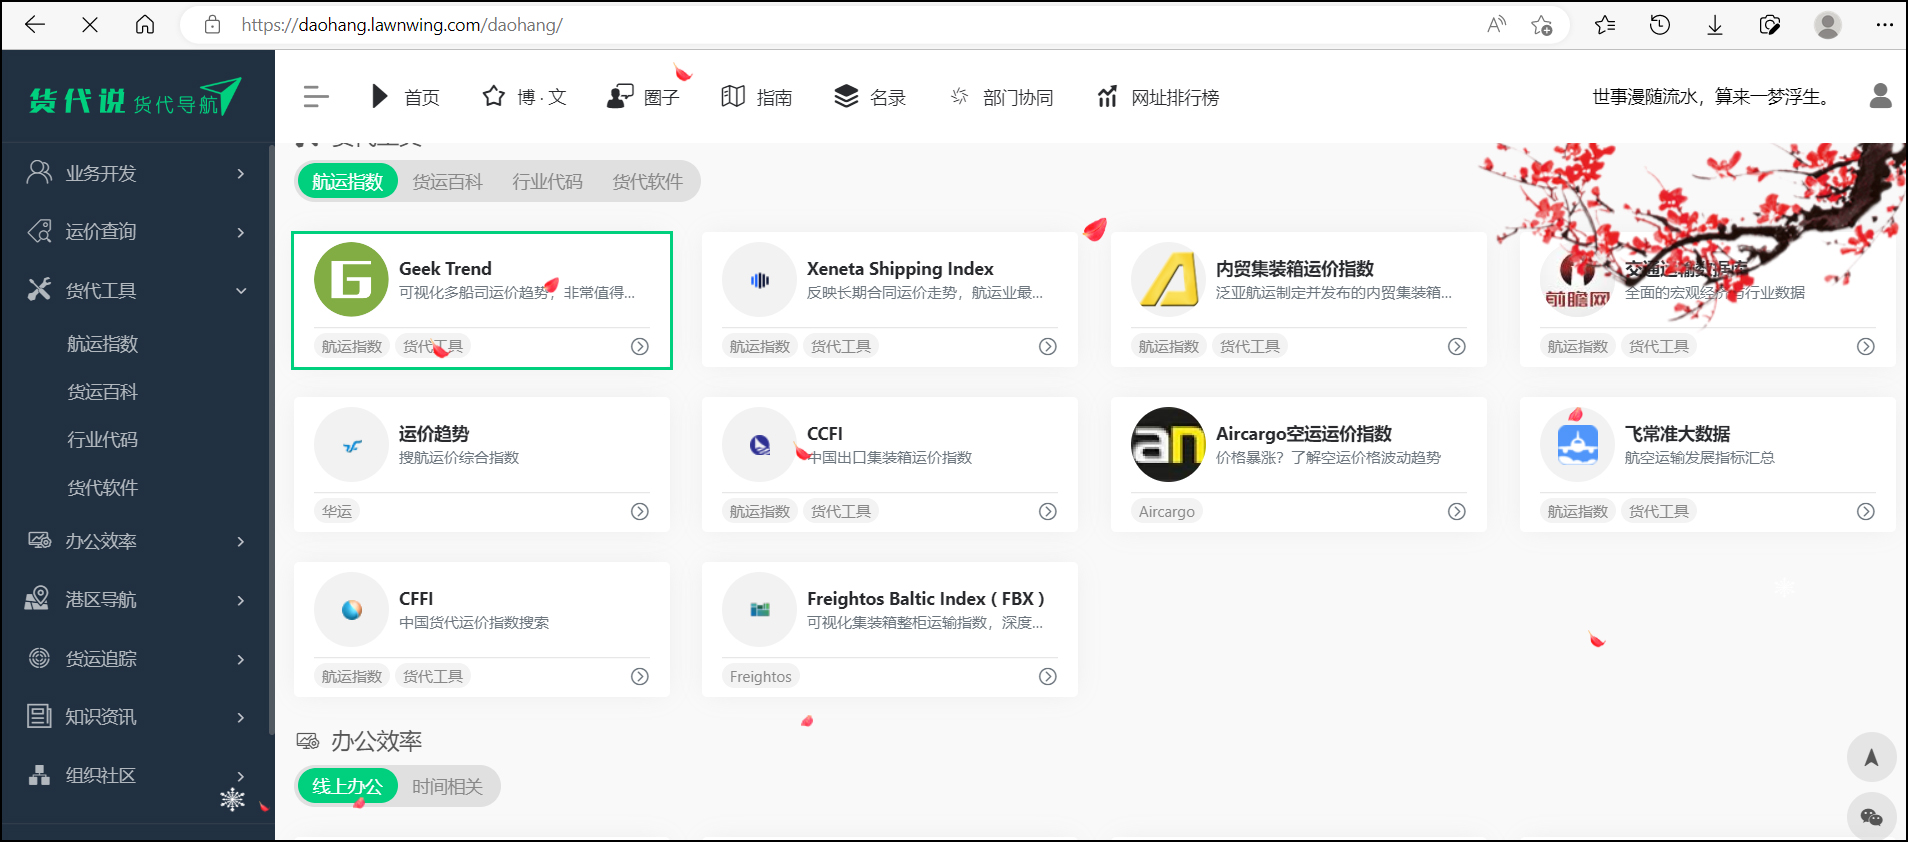Open 圈子 in the top navigation
The width and height of the screenshot is (1908, 842).
pos(643,97)
